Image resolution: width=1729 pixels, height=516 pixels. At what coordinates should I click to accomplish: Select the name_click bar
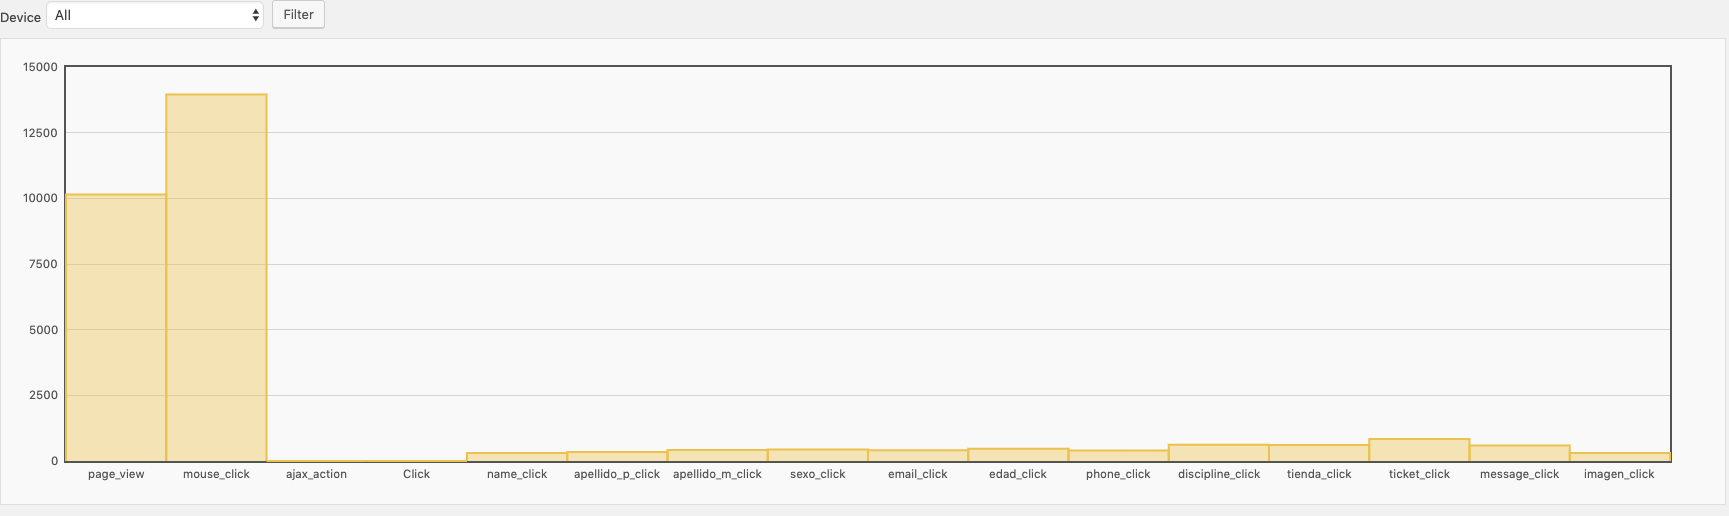(x=517, y=457)
